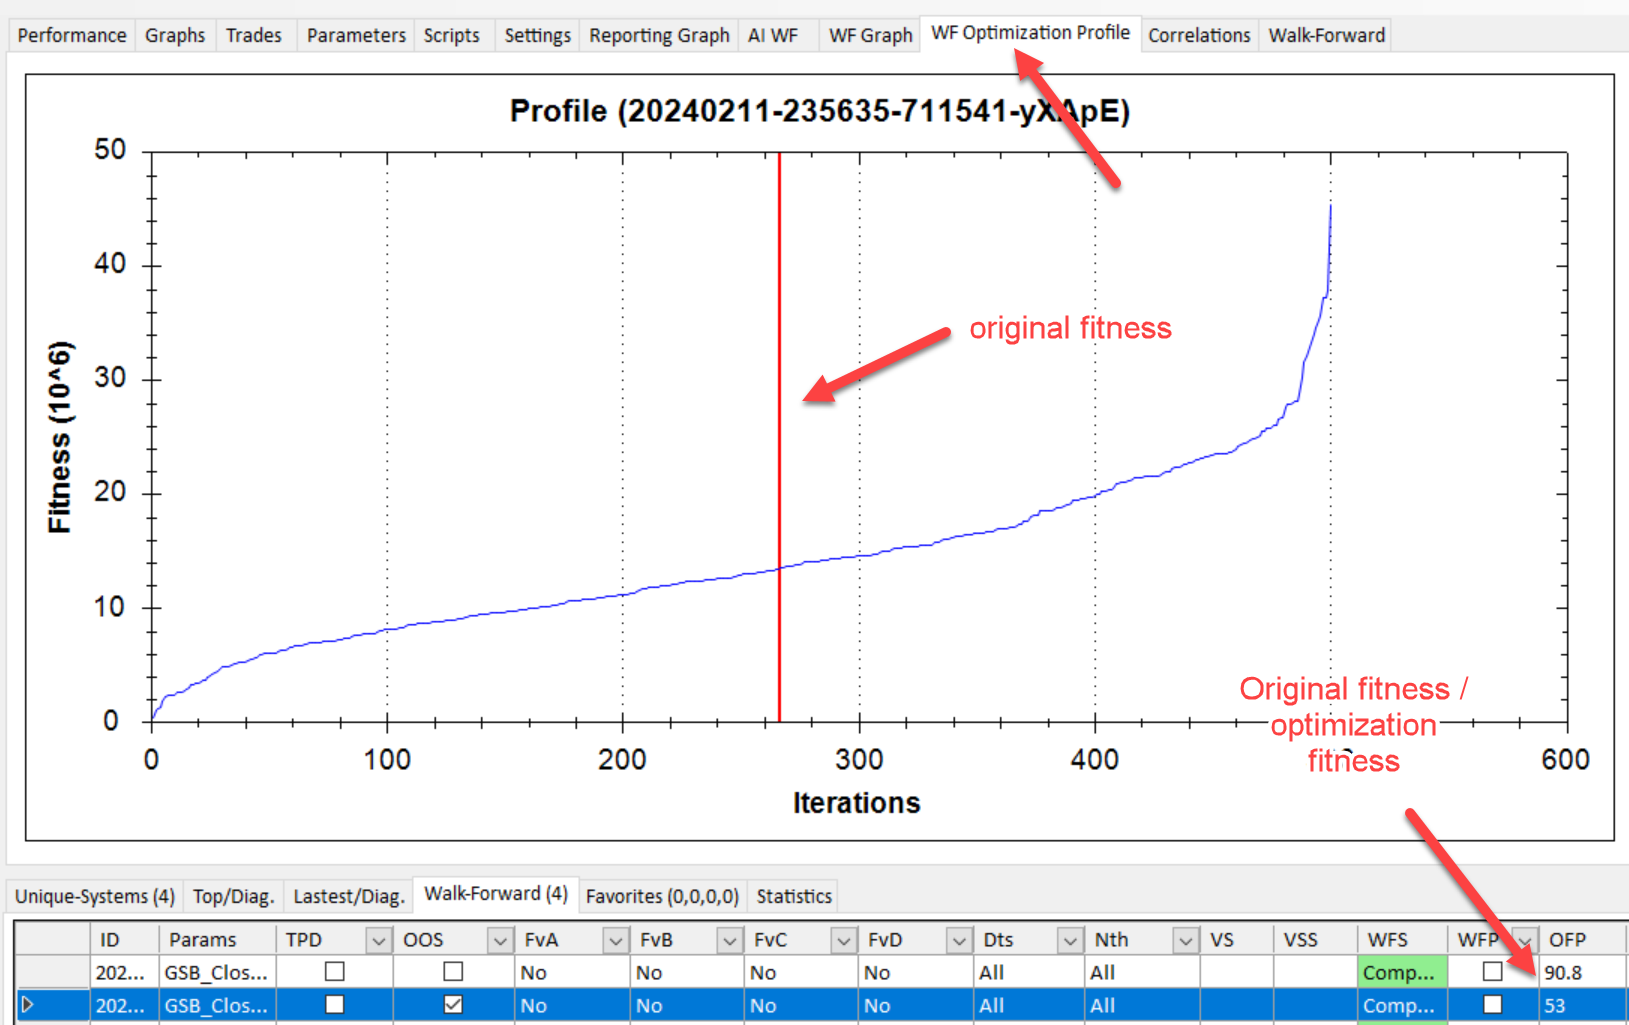Viewport: 1629px width, 1025px height.
Task: Open the Statistics tab in the lower panel
Action: pyautogui.click(x=794, y=896)
